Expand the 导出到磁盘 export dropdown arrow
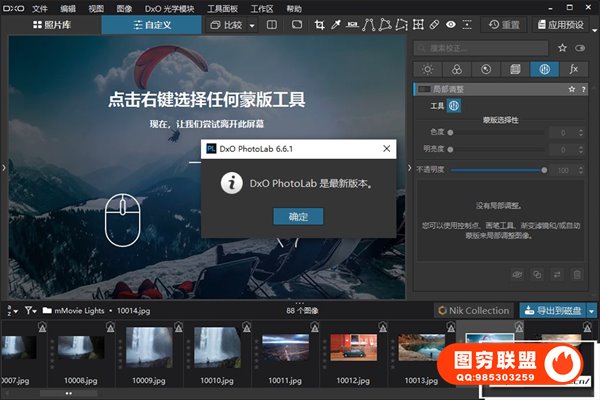 pyautogui.click(x=591, y=310)
